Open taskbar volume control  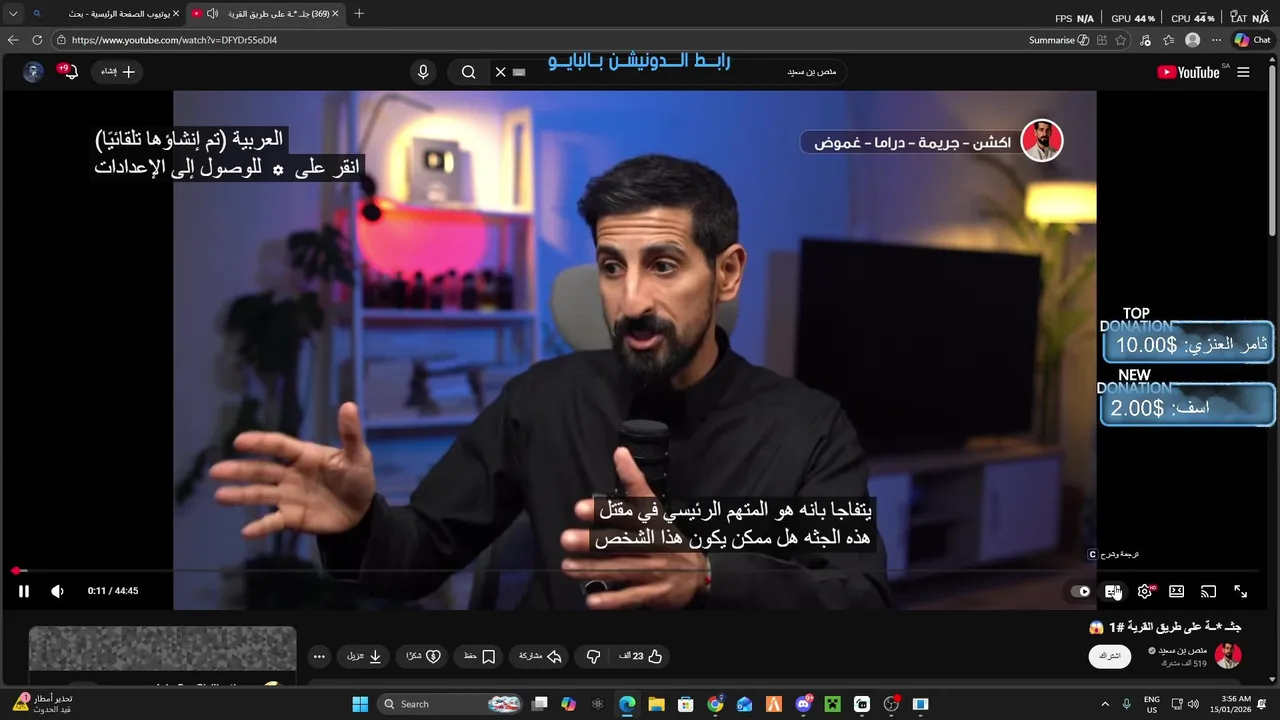coord(1194,704)
